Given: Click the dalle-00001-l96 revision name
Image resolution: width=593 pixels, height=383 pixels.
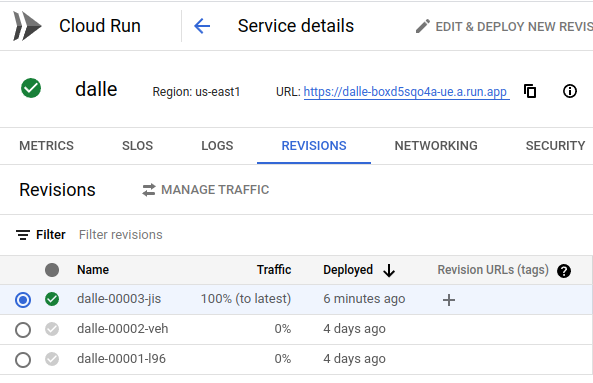Looking at the screenshot, I should pos(121,358).
